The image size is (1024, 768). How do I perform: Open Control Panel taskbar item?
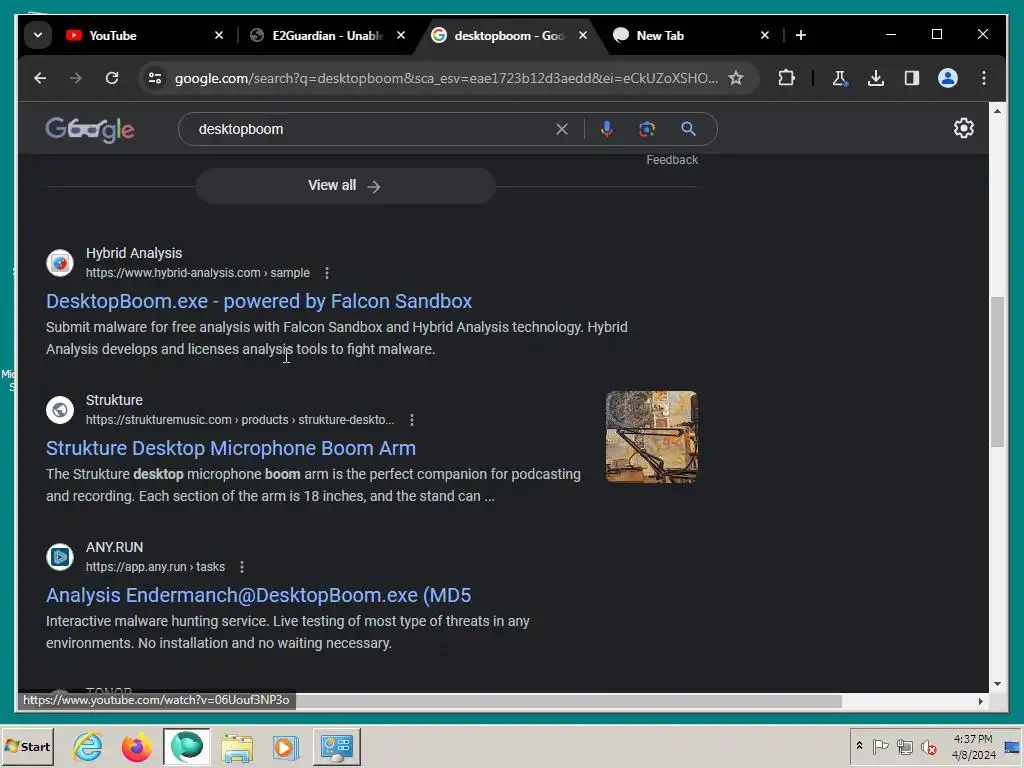(337, 746)
